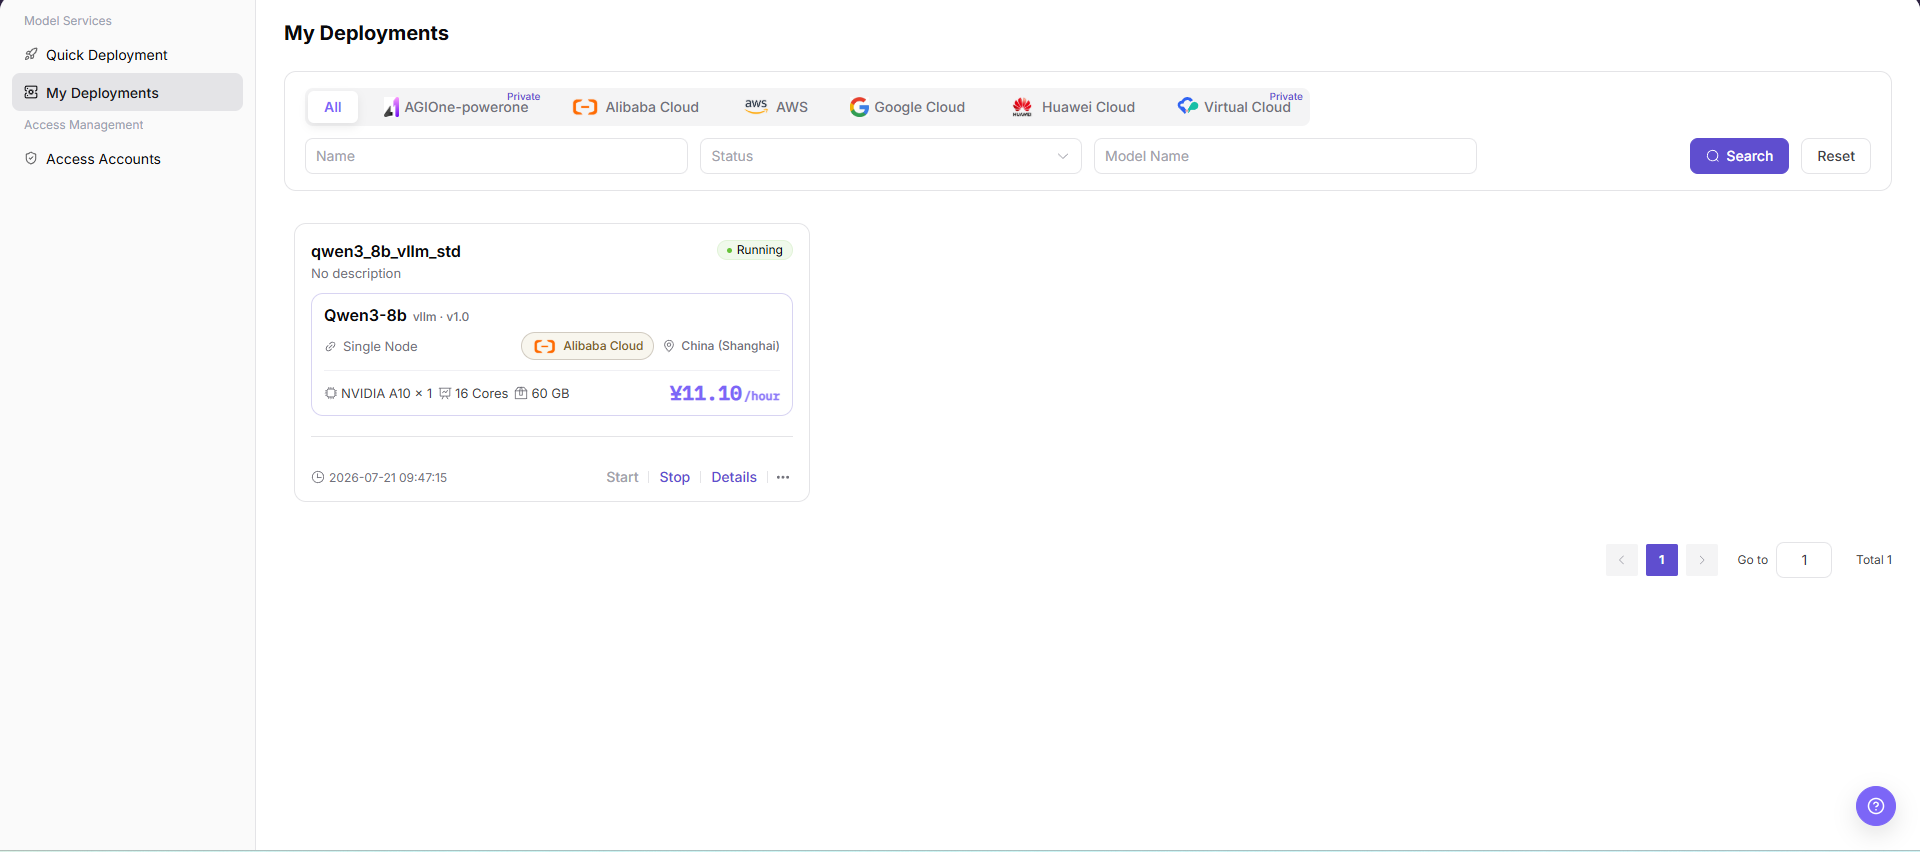
Task: Open Quick Deployment in the sidebar
Action: point(127,55)
